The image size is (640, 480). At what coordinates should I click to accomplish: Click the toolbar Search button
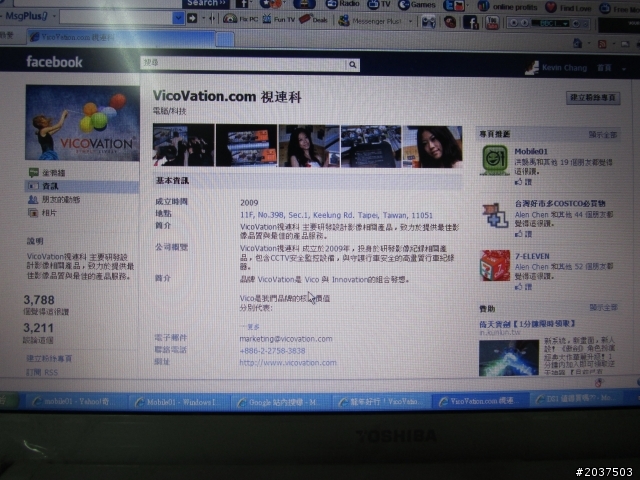[206, 3]
